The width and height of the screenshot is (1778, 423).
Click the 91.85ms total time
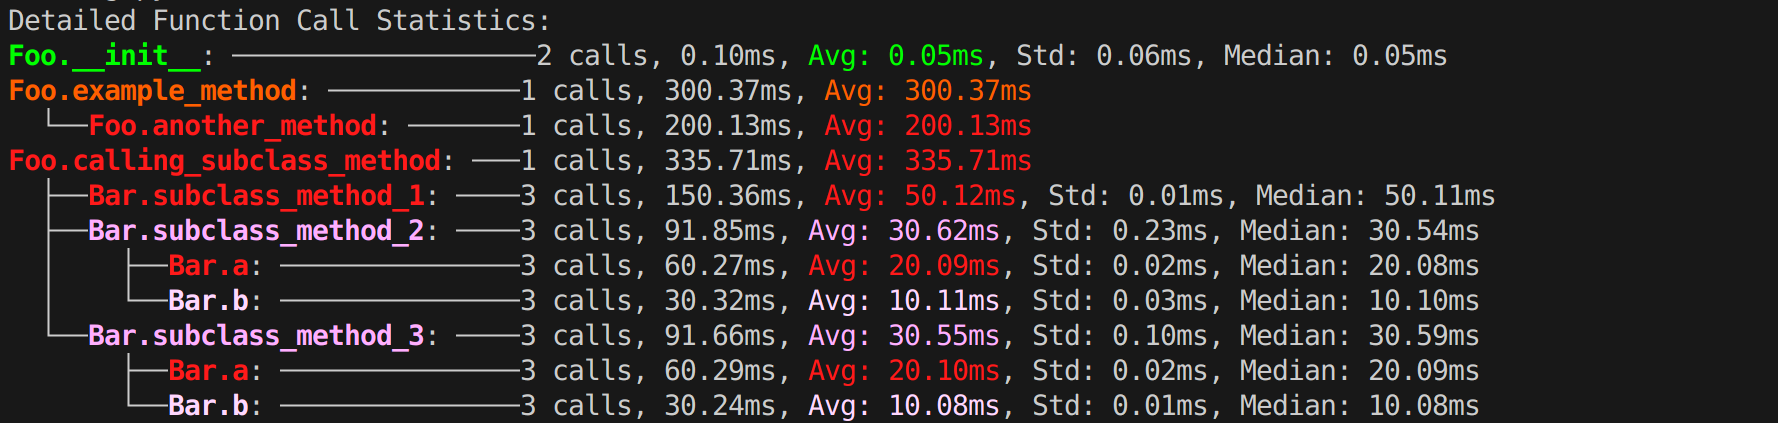tap(720, 231)
